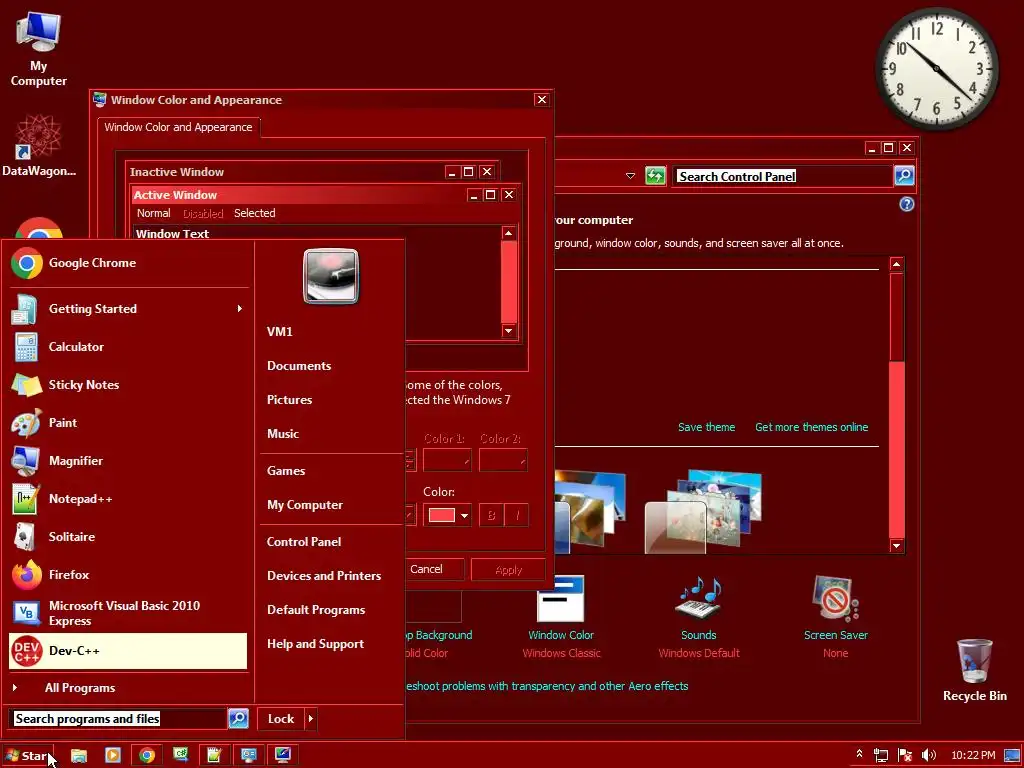Open Screen Saver settings icon
Screen dimensions: 1024x768
point(835,598)
